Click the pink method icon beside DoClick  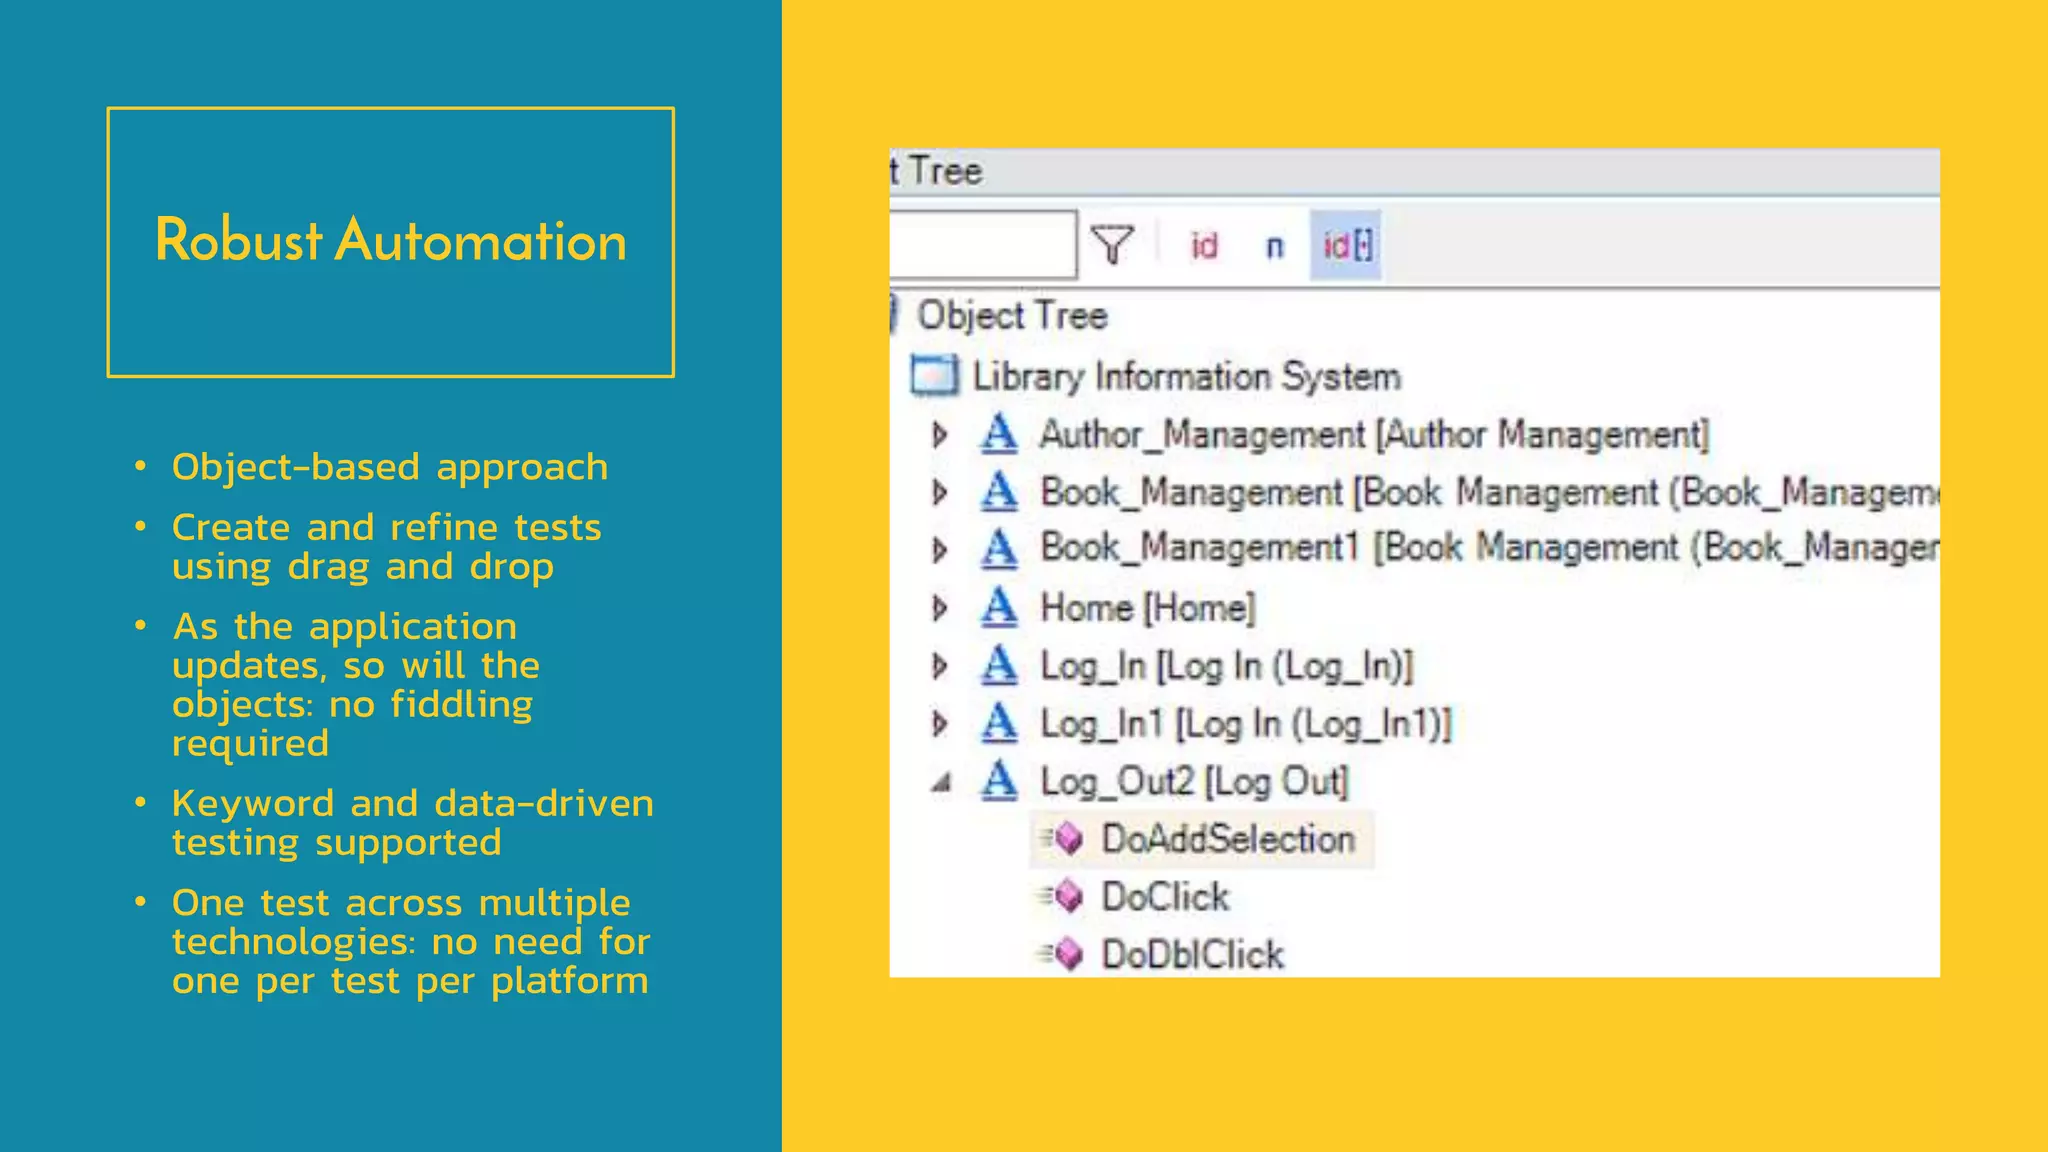tap(1063, 896)
